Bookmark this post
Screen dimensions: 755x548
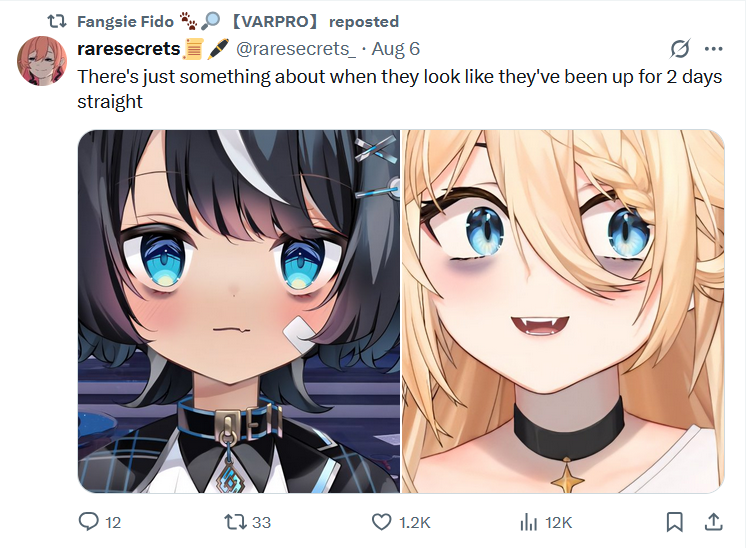(675, 522)
